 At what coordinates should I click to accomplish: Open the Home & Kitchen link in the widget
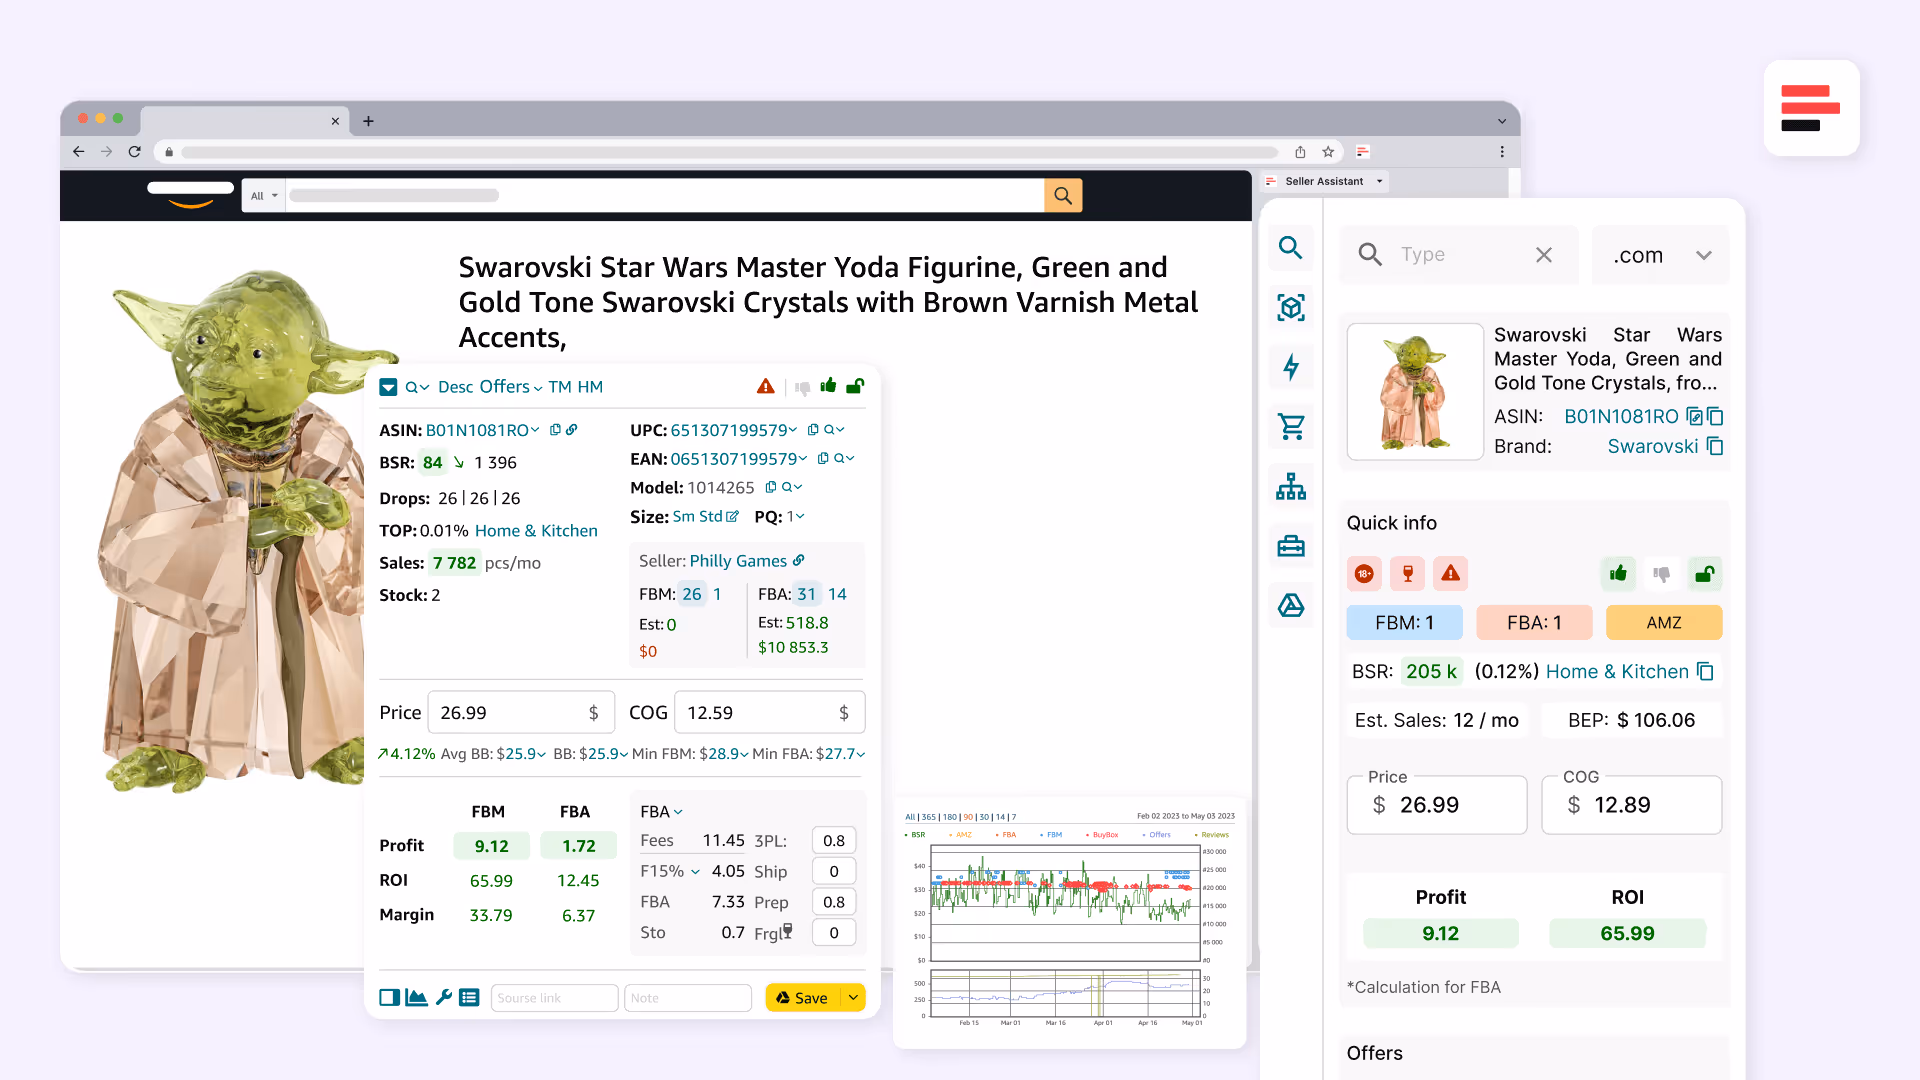coord(536,531)
